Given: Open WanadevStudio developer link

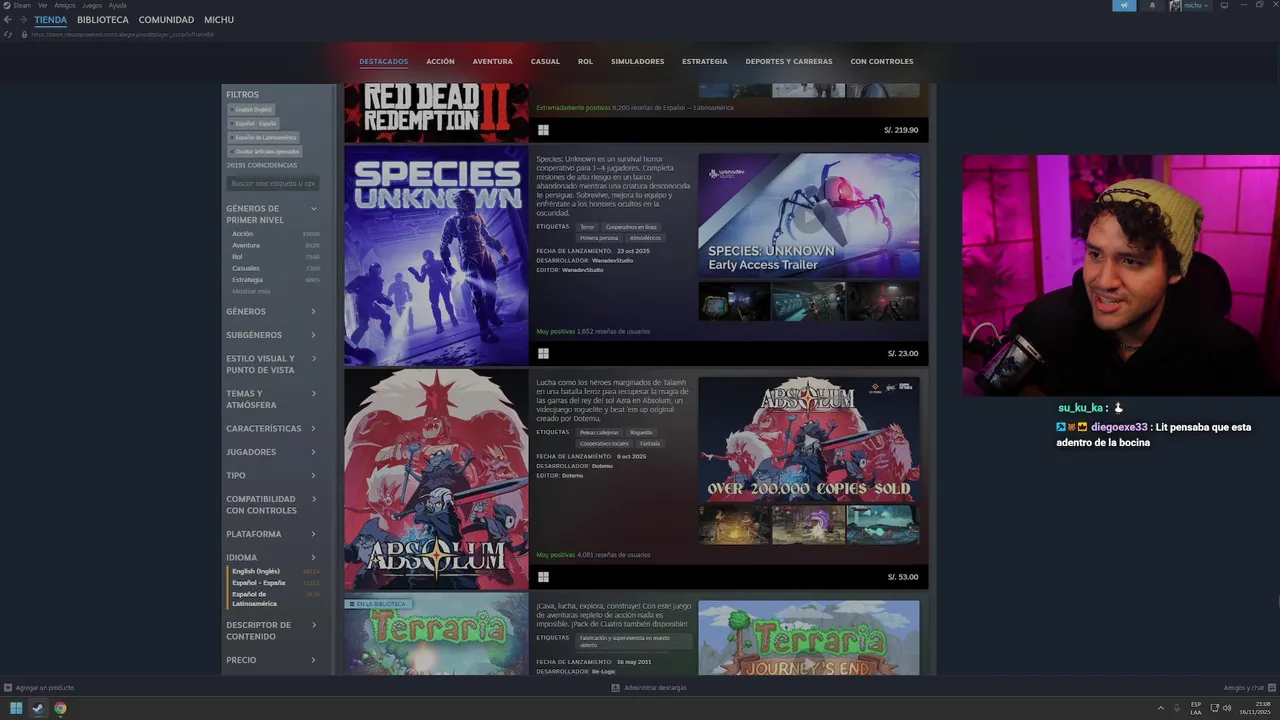Looking at the screenshot, I should click(612, 260).
